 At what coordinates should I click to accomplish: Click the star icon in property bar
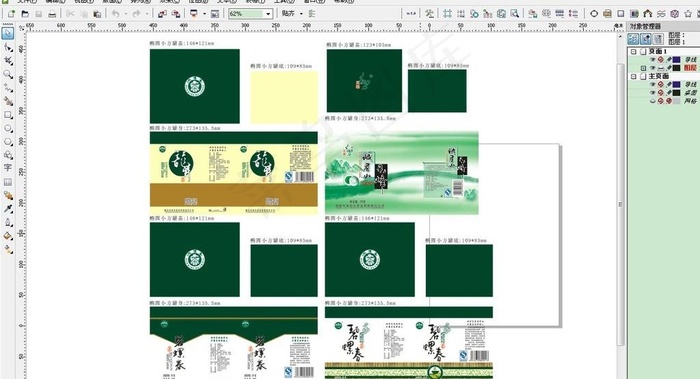[688, 14]
